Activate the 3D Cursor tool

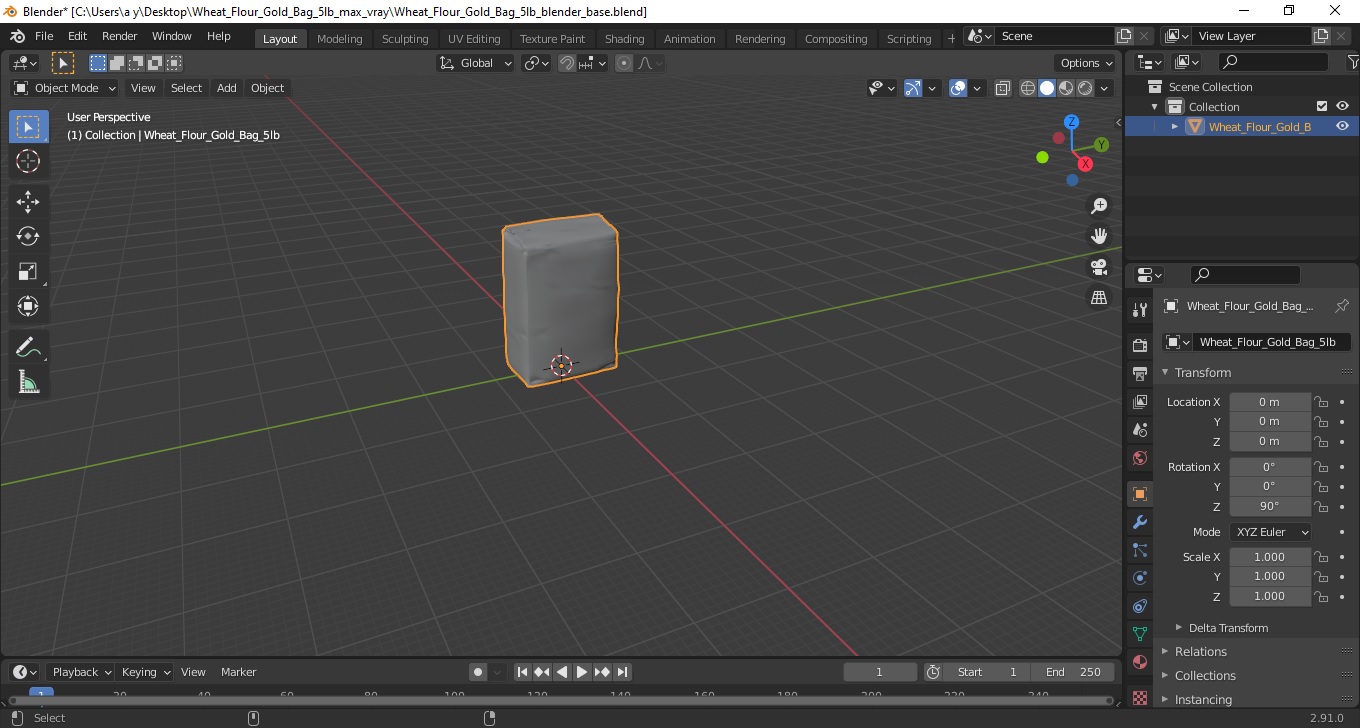pyautogui.click(x=28, y=161)
